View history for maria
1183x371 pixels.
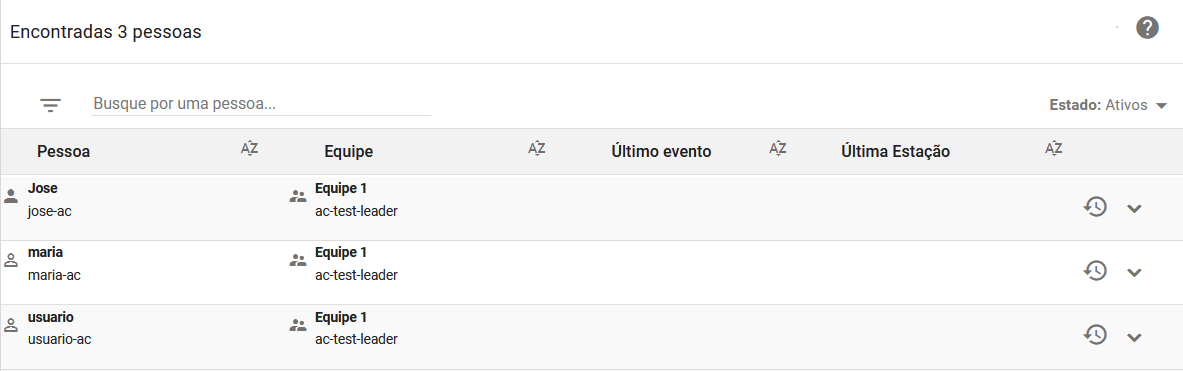1095,271
